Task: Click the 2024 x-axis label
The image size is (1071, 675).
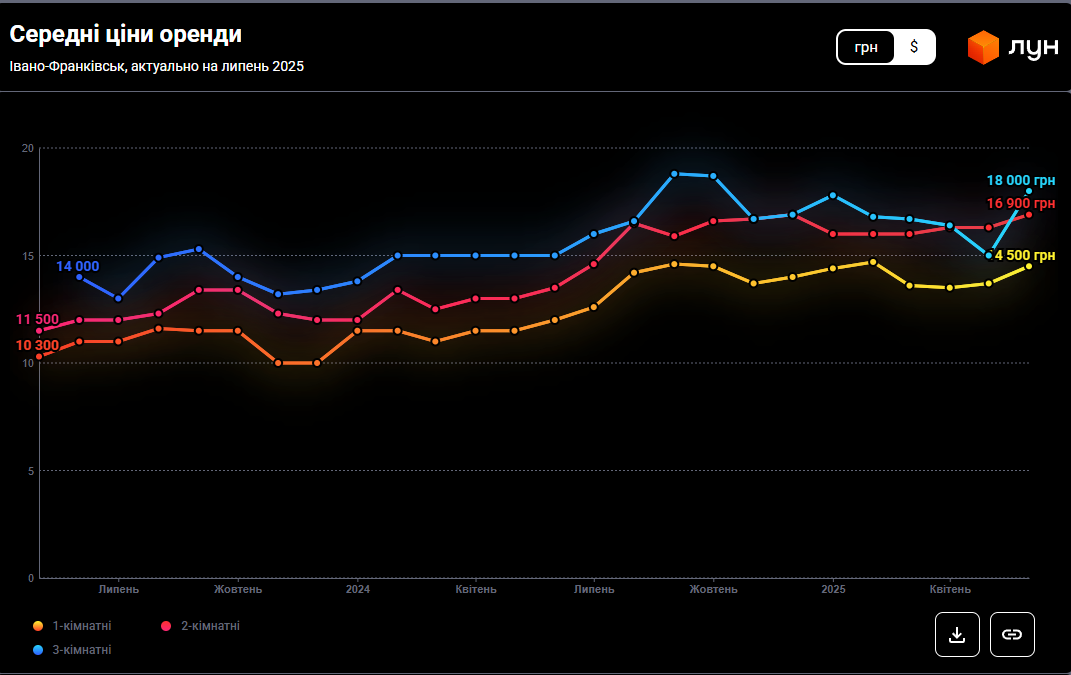Action: pos(357,589)
